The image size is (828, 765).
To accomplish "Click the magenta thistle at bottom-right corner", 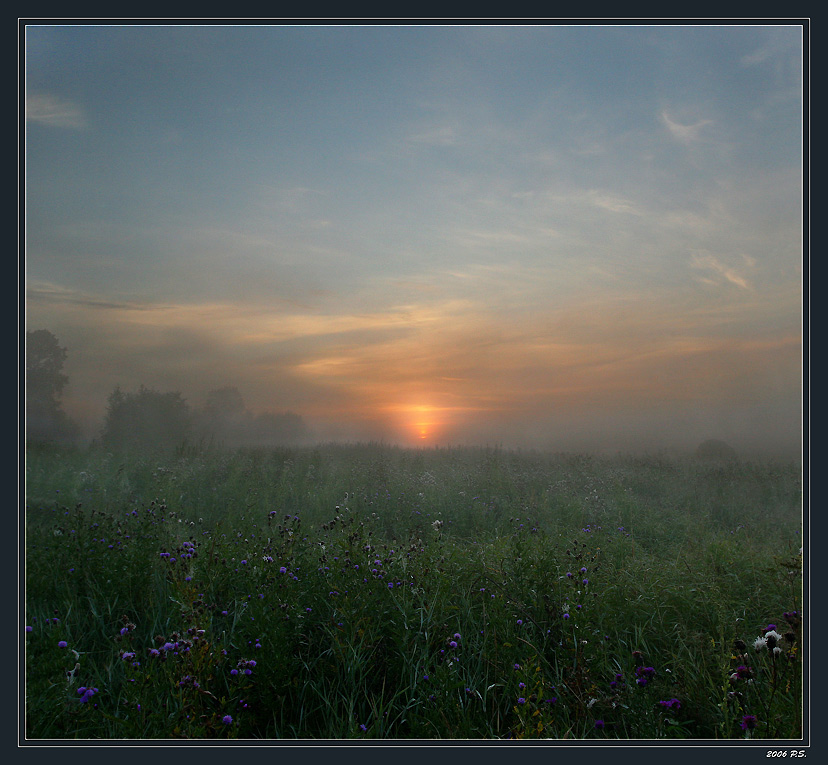I will pos(747,721).
